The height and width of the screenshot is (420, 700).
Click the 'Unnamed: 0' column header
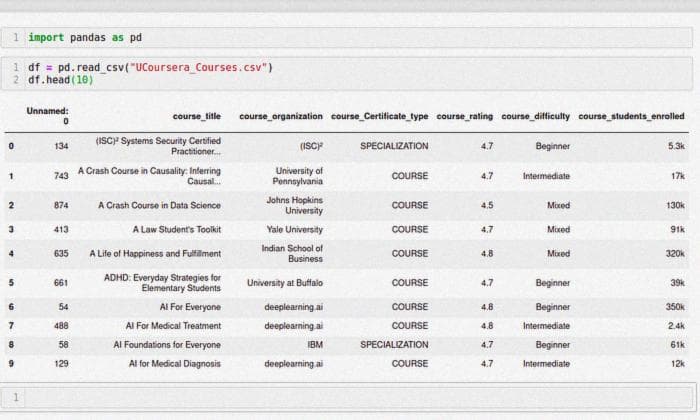[x=47, y=116]
